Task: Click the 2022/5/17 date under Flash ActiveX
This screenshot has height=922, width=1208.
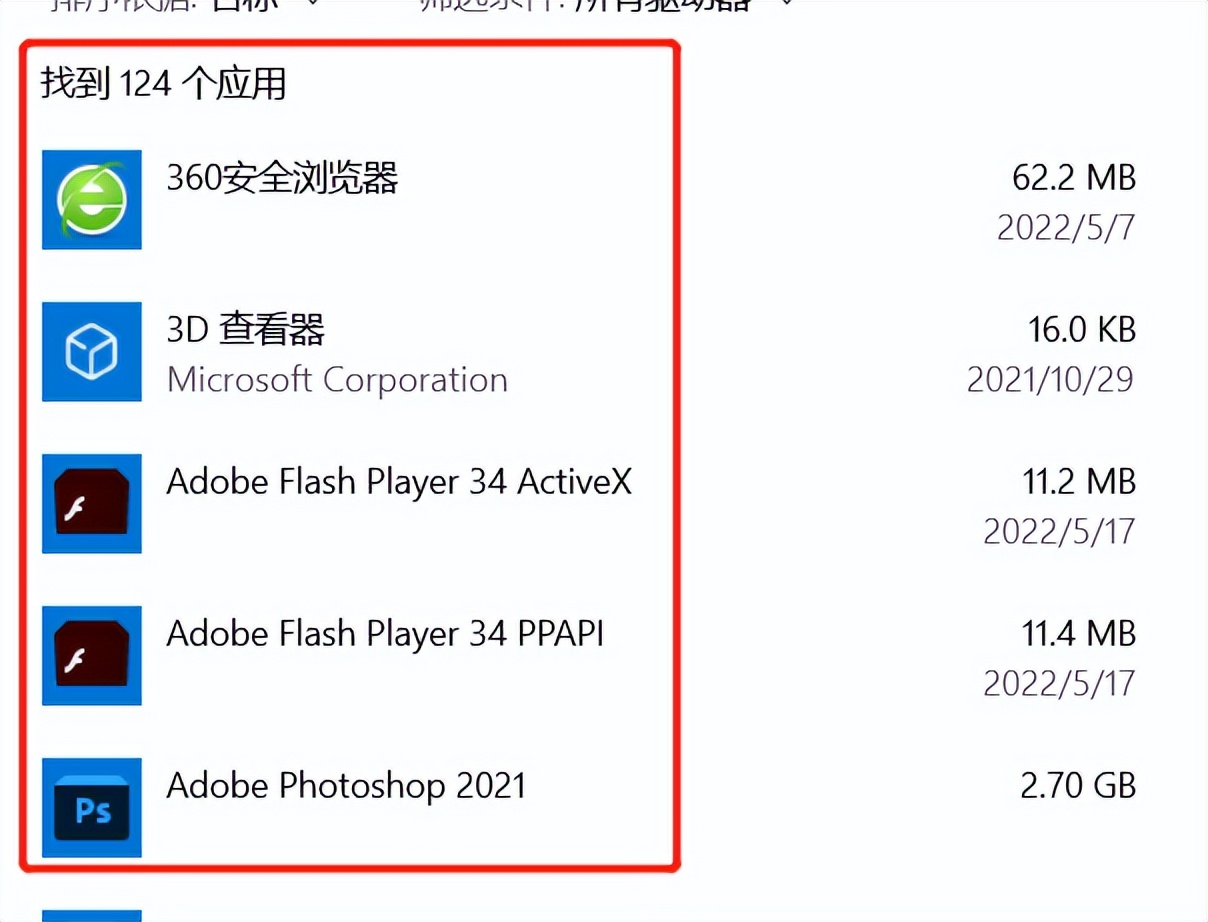Action: 1056,531
